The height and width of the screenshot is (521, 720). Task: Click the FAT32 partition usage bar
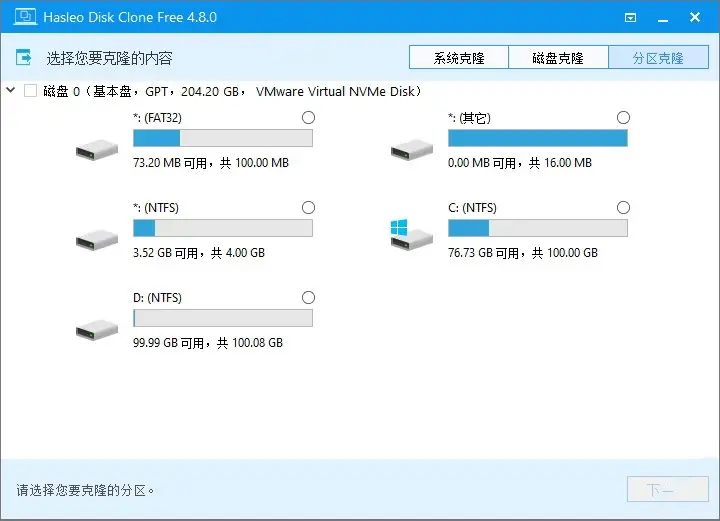click(223, 138)
